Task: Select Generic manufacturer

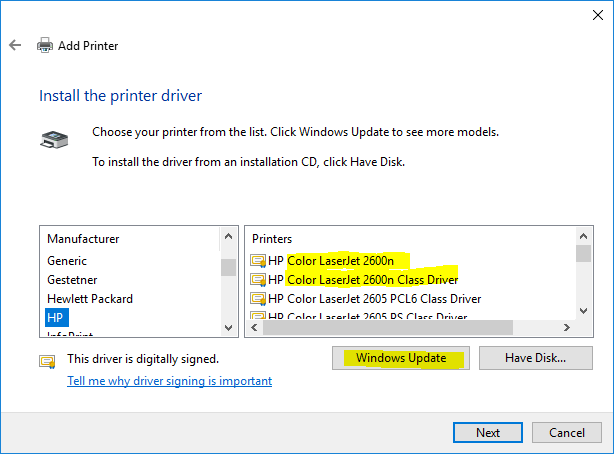Action: (x=67, y=261)
